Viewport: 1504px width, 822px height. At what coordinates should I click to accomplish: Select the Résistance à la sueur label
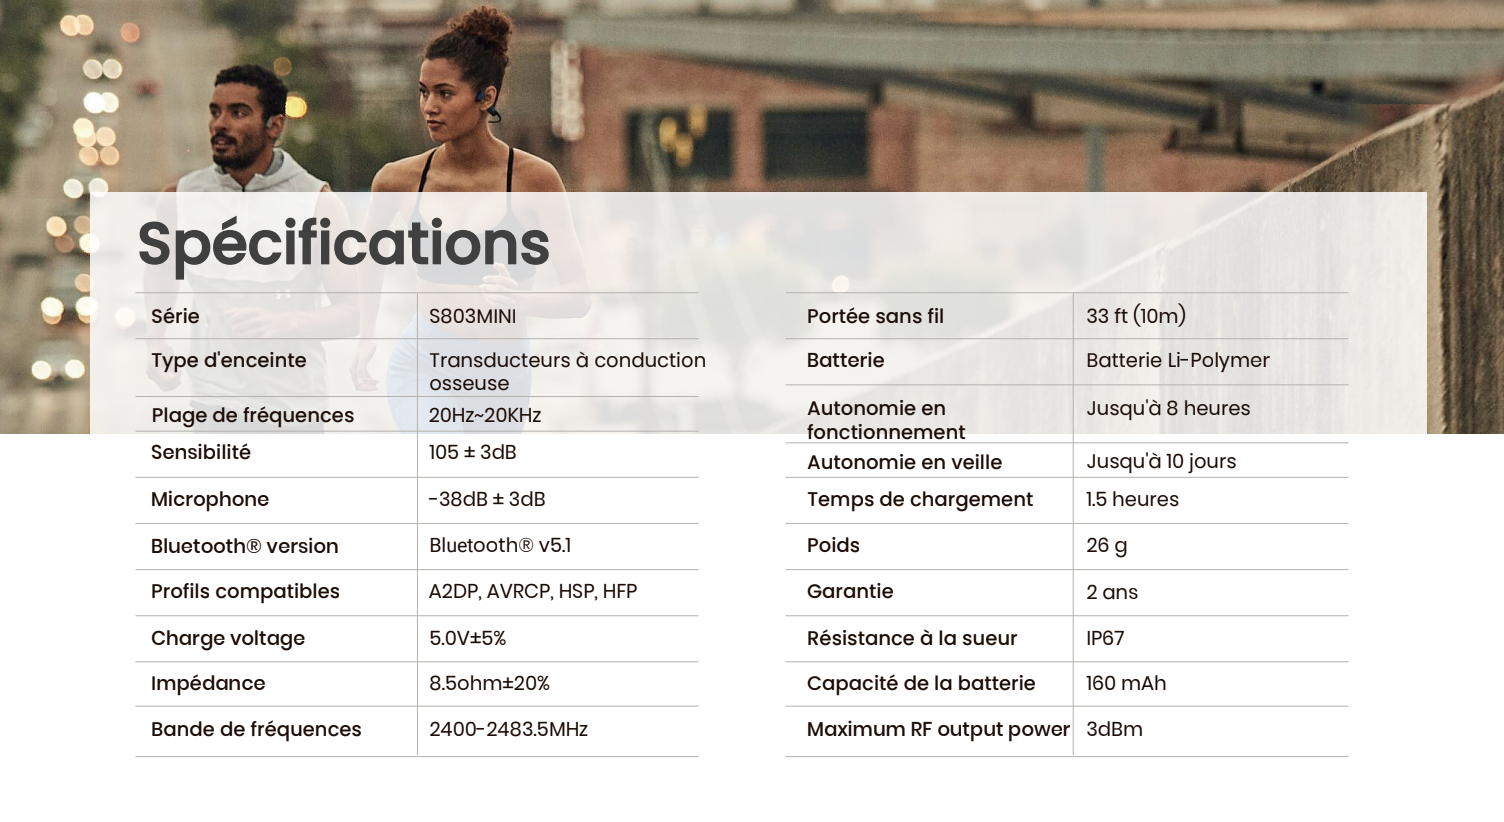tap(912, 638)
